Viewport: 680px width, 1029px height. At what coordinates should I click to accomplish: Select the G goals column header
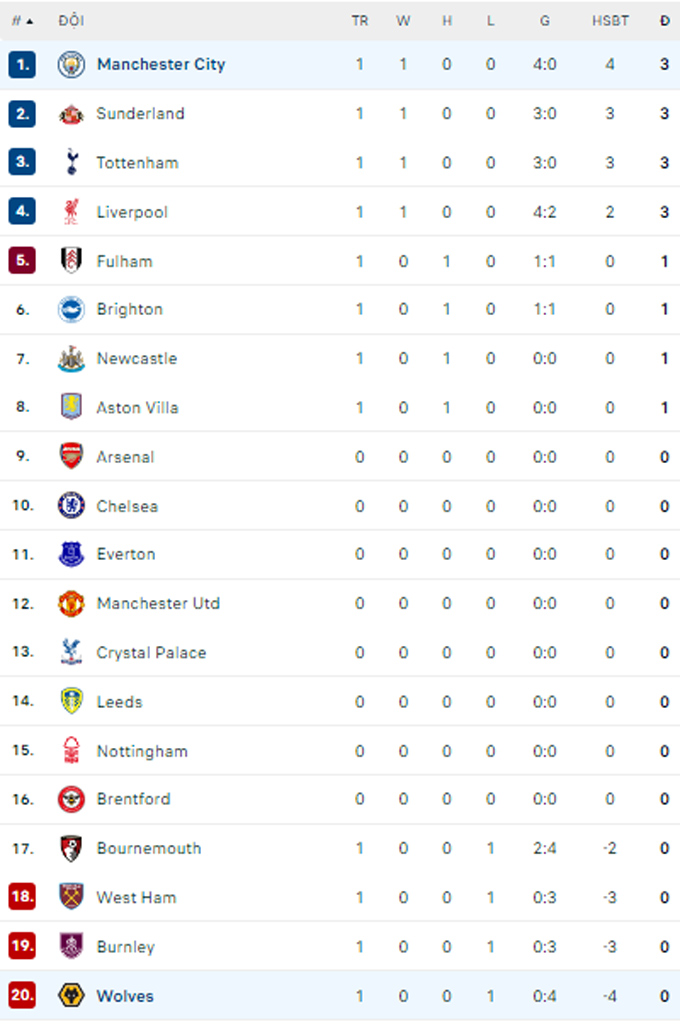545,21
